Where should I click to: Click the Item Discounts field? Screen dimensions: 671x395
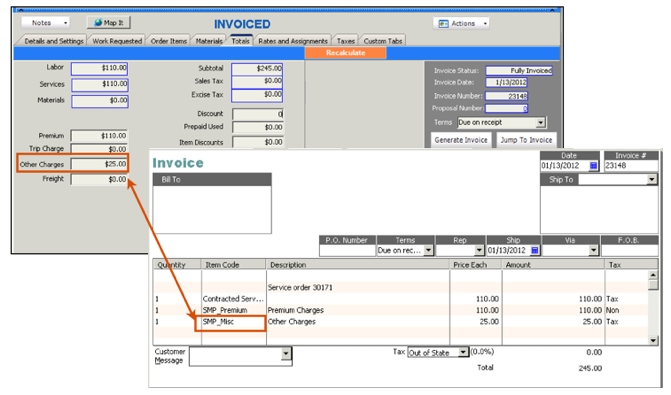click(x=258, y=142)
